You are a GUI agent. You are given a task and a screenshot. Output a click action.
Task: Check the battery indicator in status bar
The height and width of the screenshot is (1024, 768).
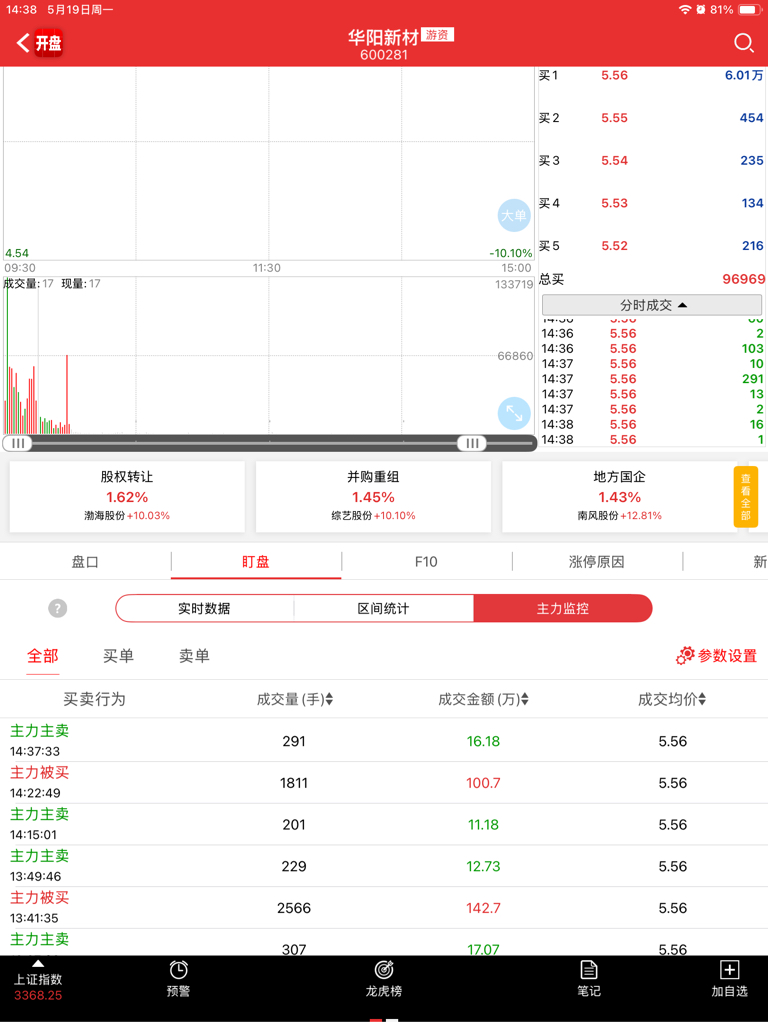pyautogui.click(x=750, y=10)
